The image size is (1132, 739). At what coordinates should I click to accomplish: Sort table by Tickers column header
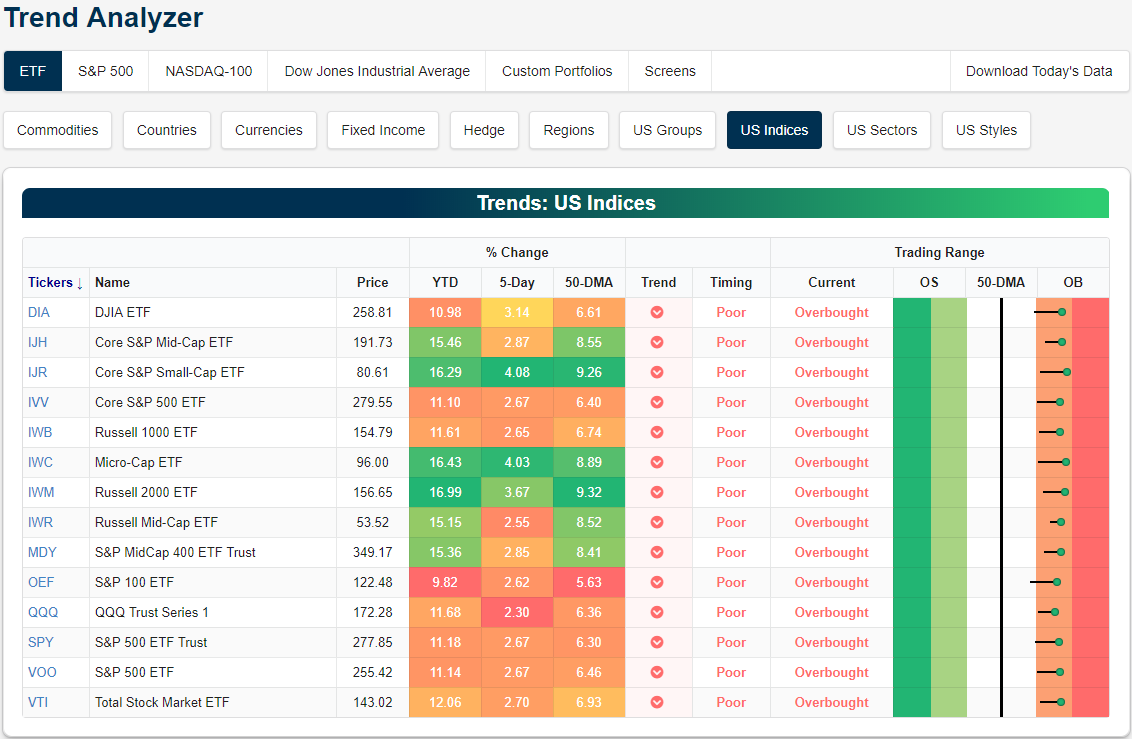55,282
